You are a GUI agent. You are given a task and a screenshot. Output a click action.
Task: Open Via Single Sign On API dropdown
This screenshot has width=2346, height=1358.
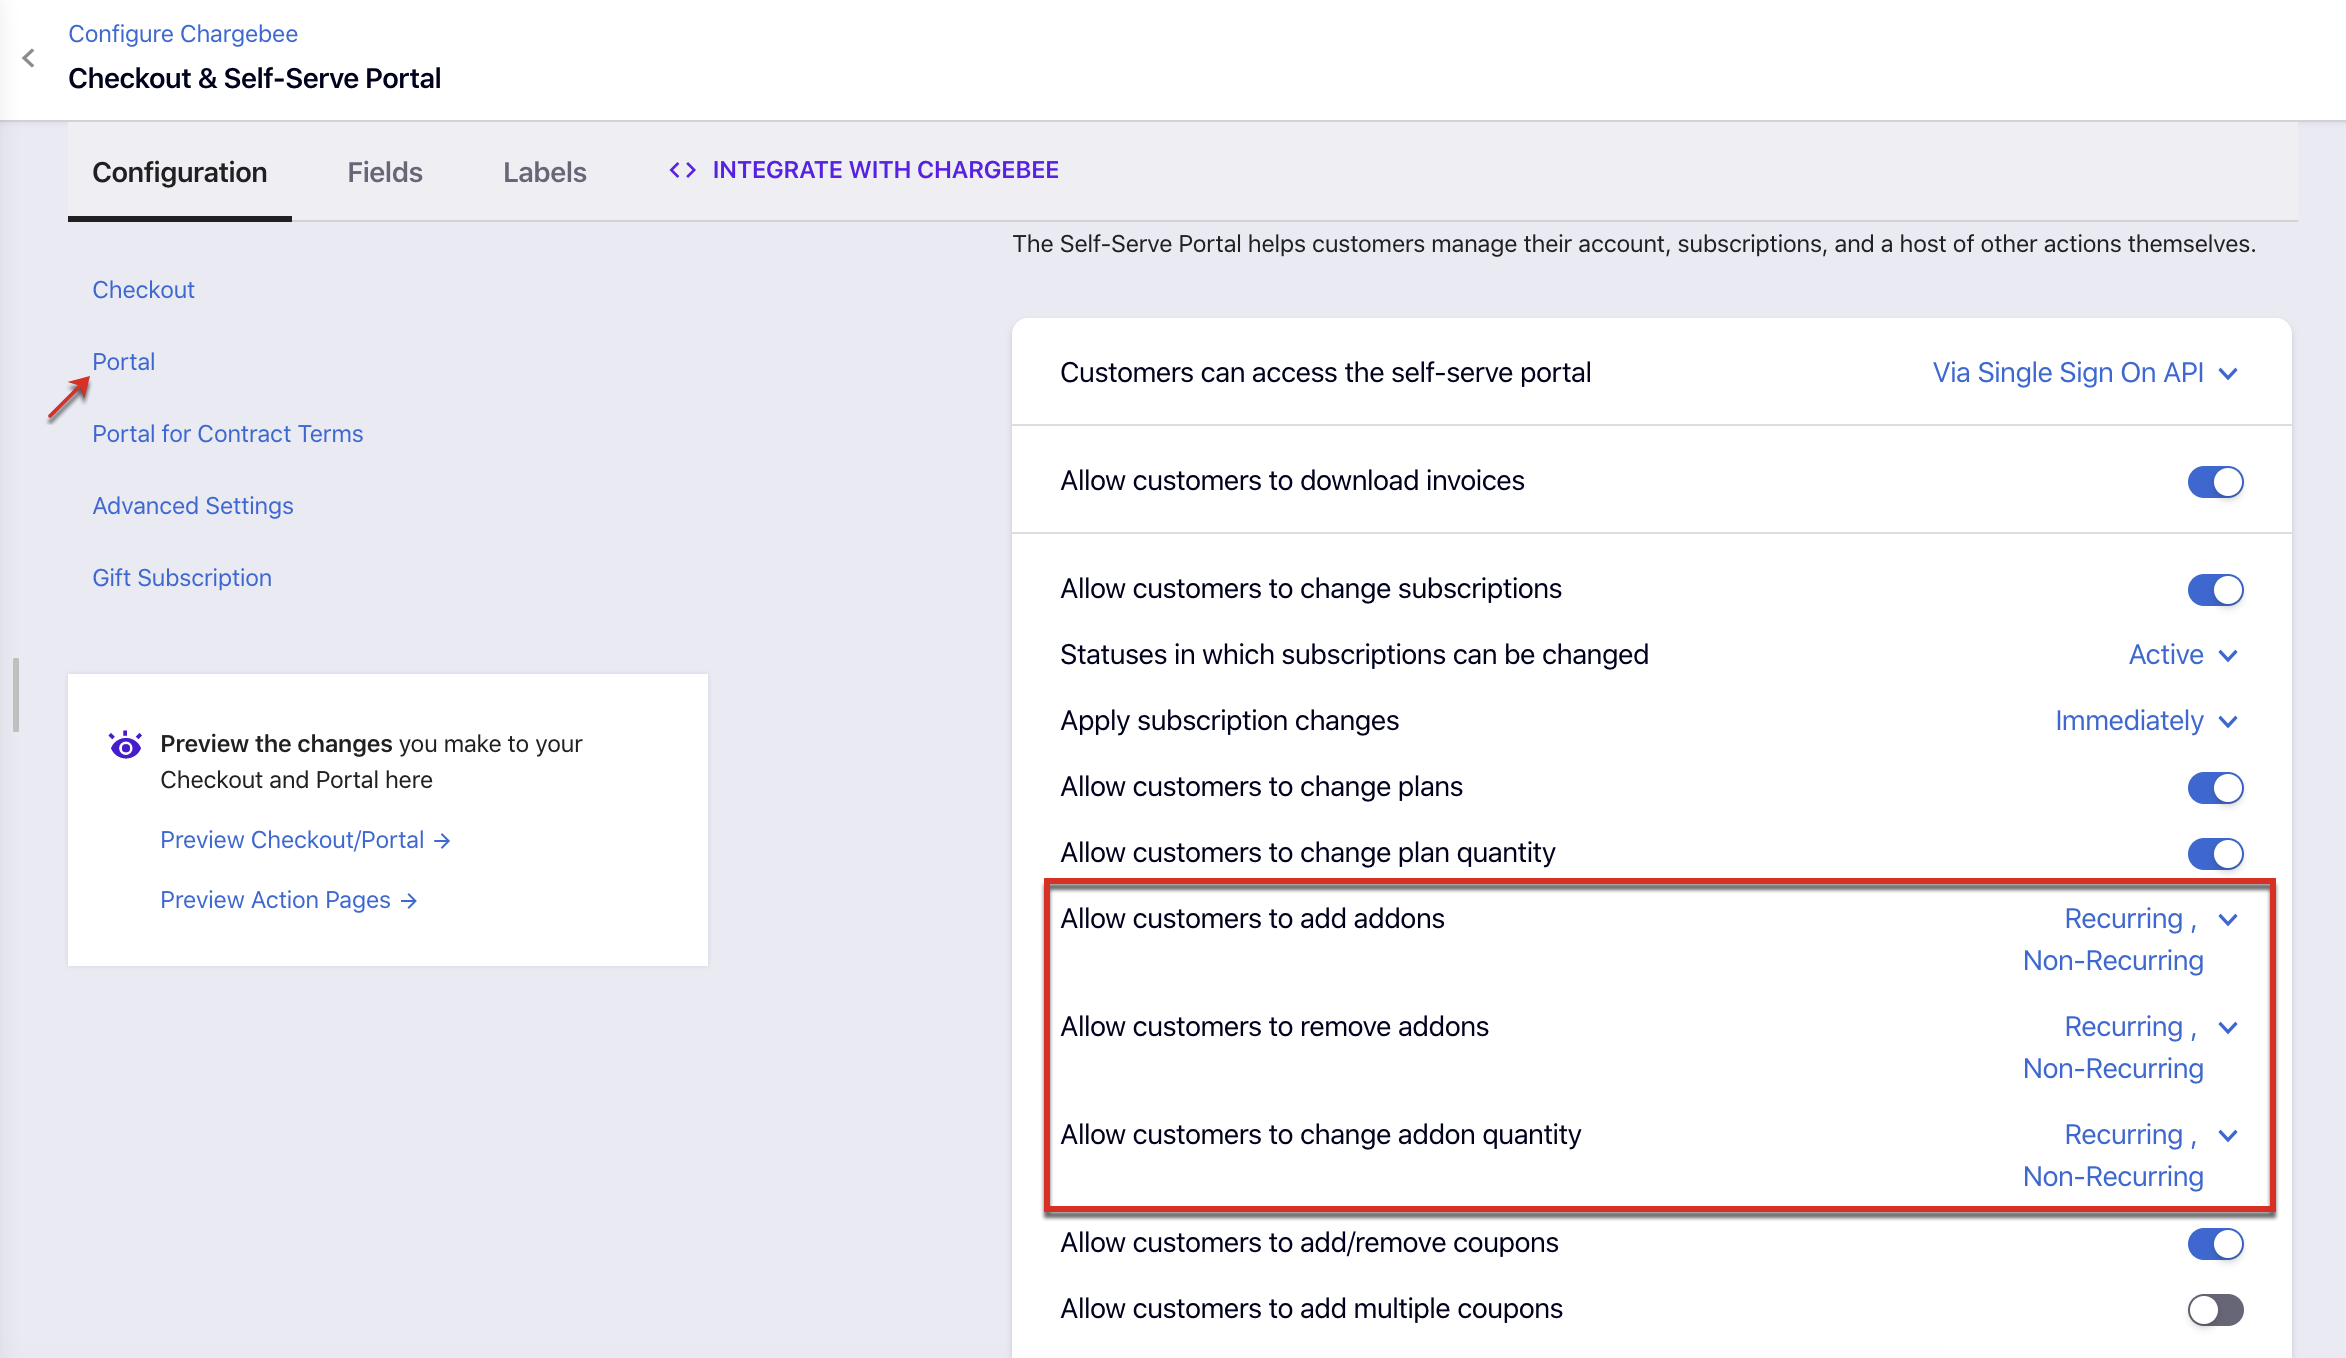click(2085, 373)
